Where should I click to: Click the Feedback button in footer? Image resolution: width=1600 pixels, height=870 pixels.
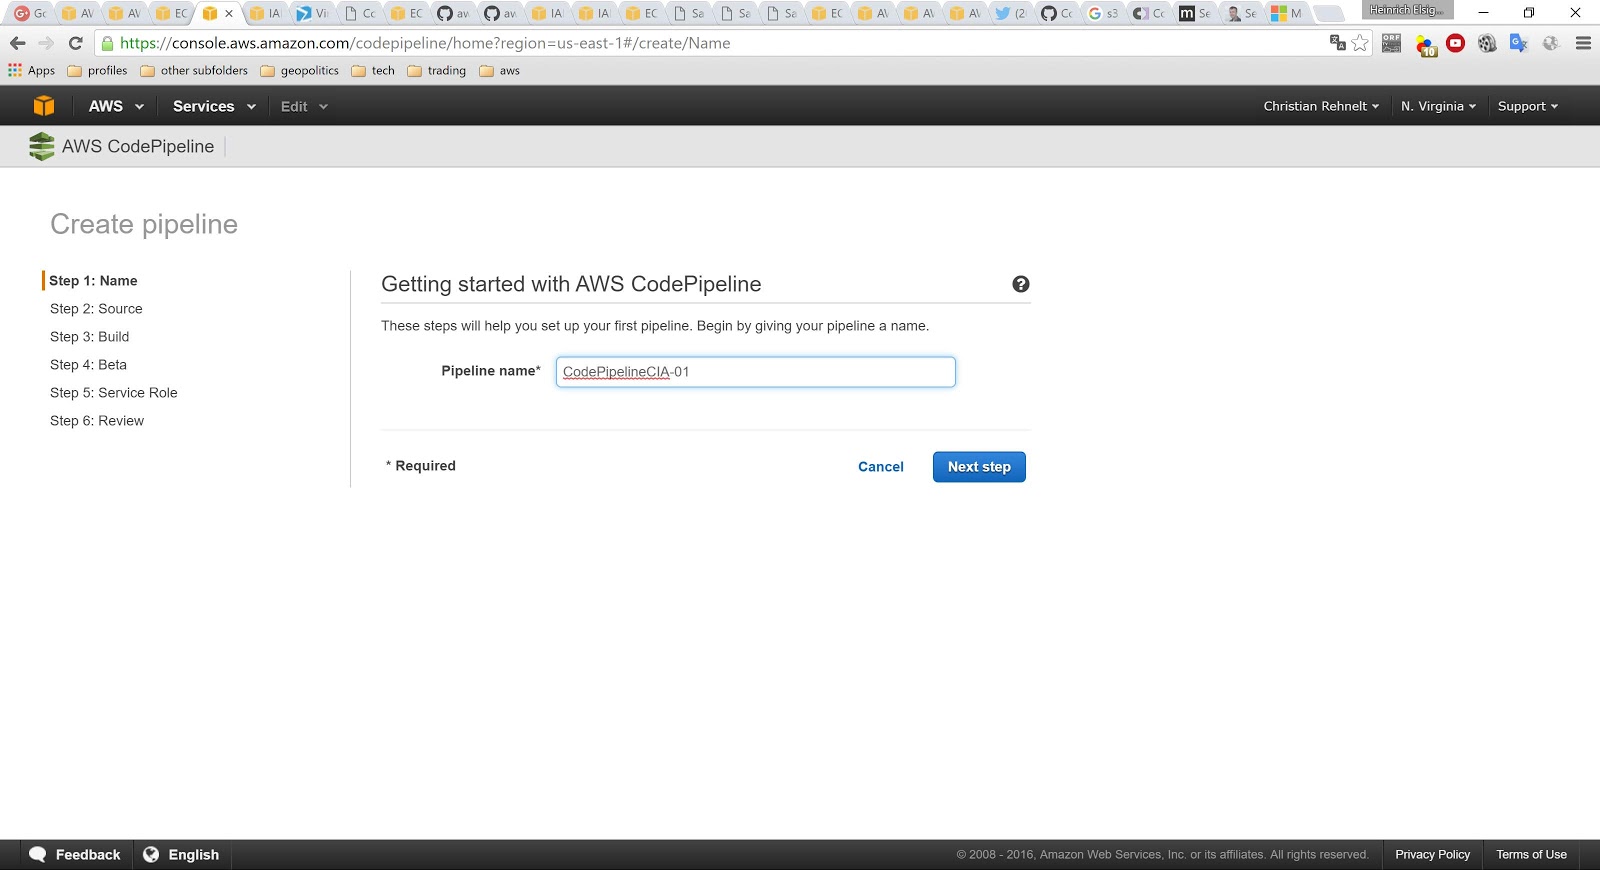pos(75,854)
